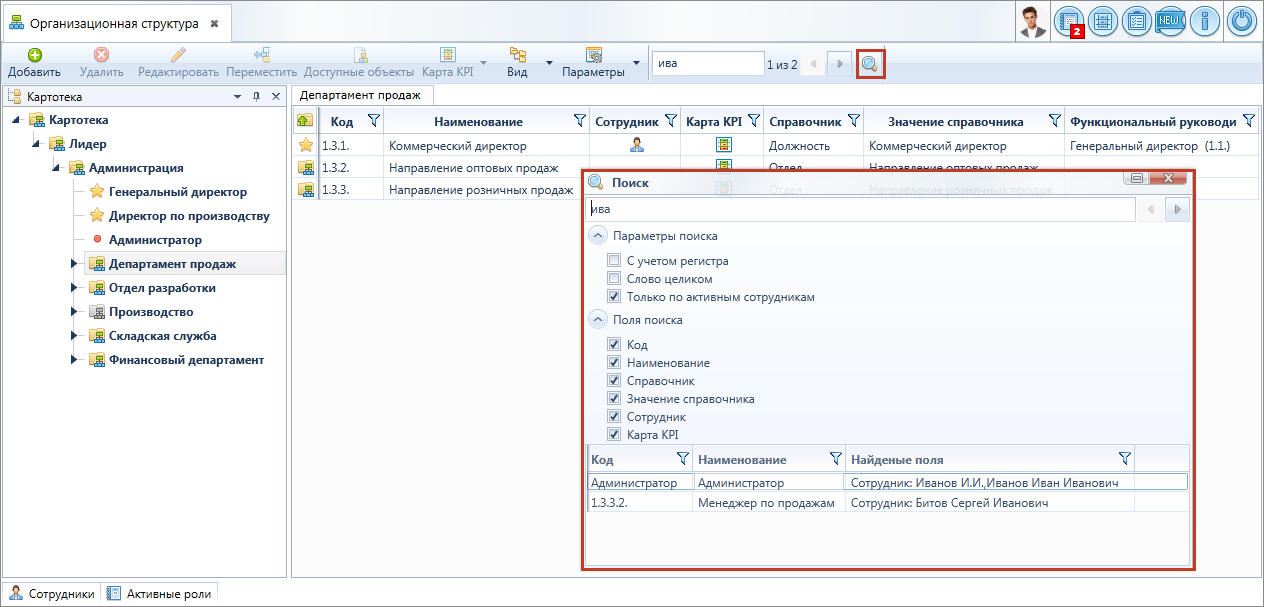Screen dimensions: 1264x607
Task: Open the Сотрудники bottom tab
Action: point(53,593)
